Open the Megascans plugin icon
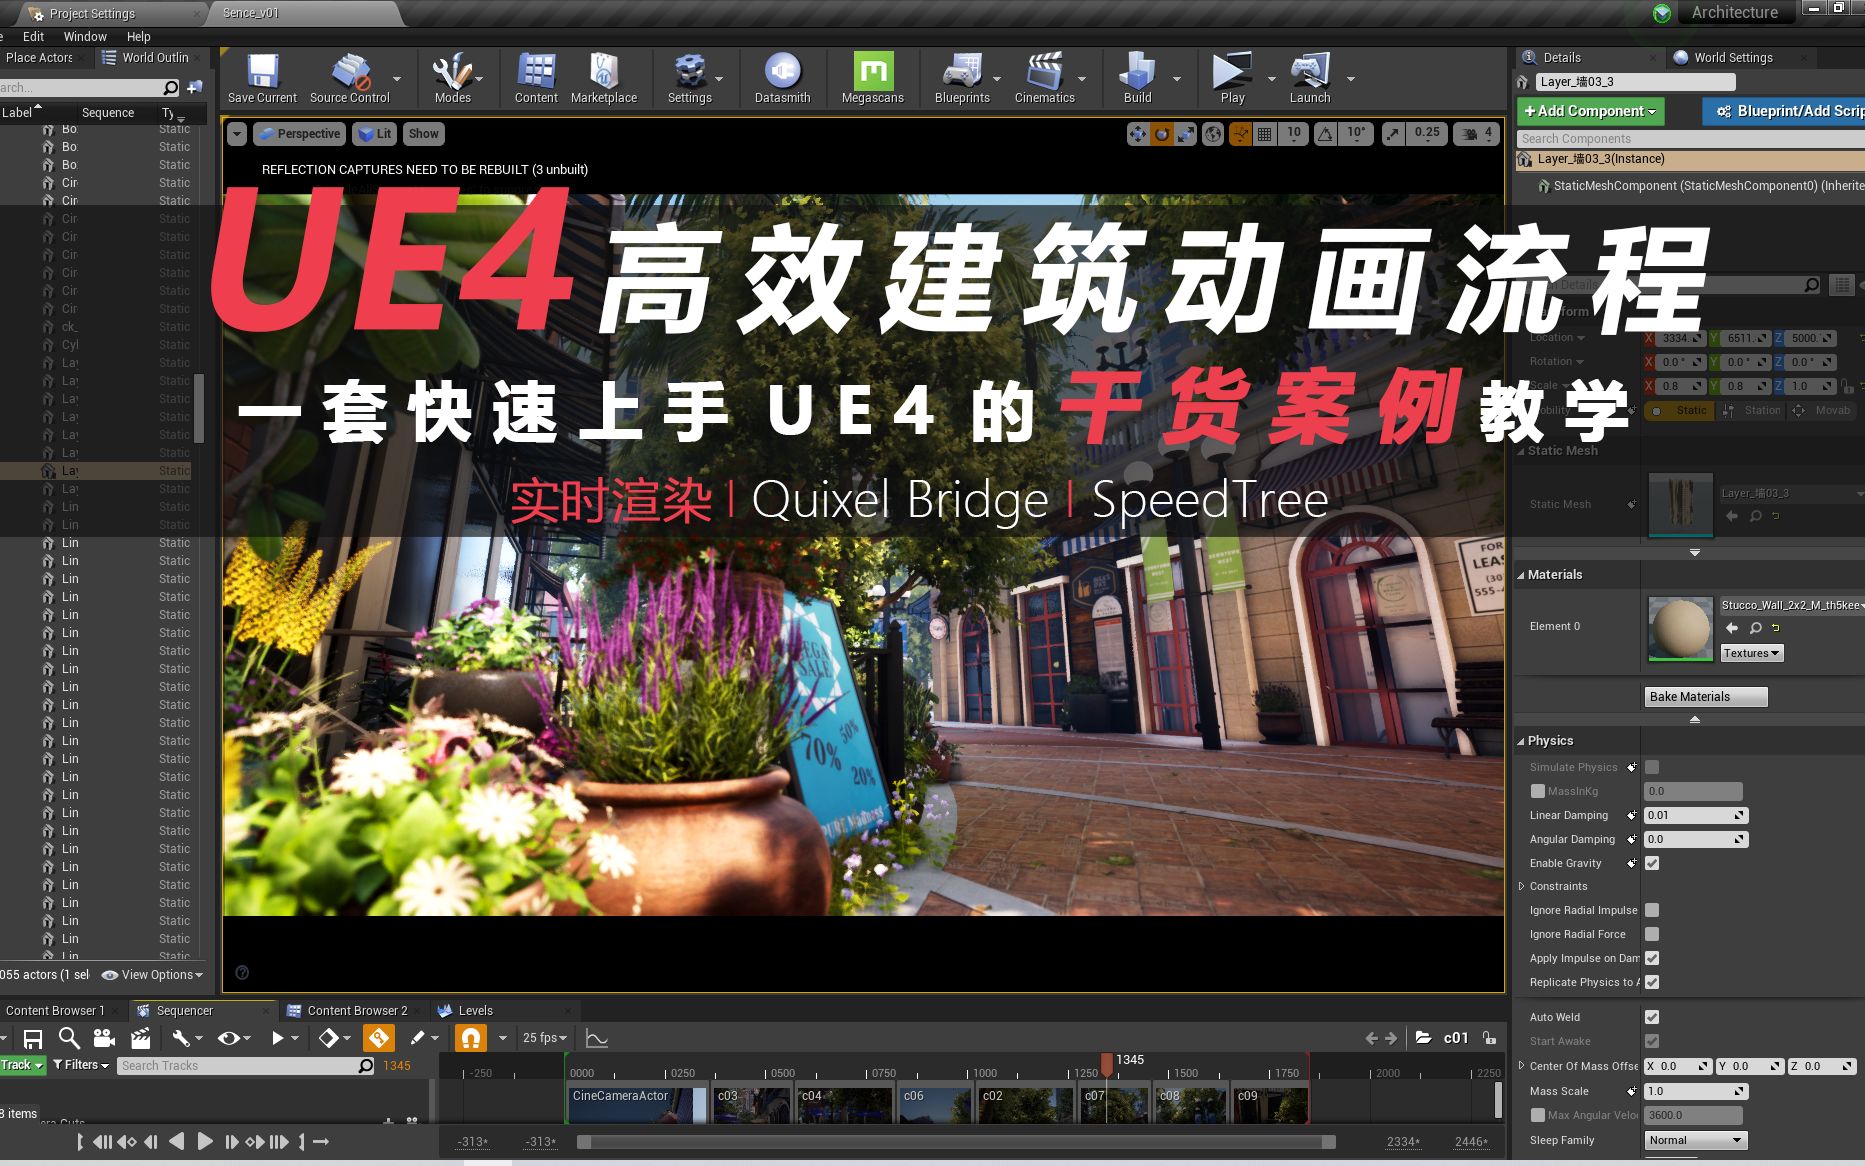The image size is (1865, 1166). tap(873, 78)
